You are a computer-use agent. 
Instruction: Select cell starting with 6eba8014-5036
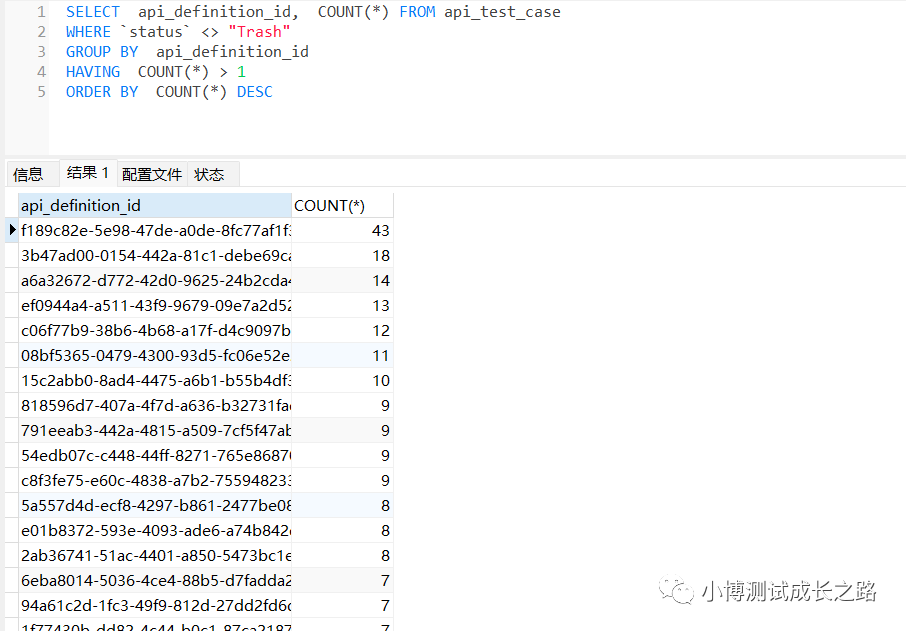155,580
